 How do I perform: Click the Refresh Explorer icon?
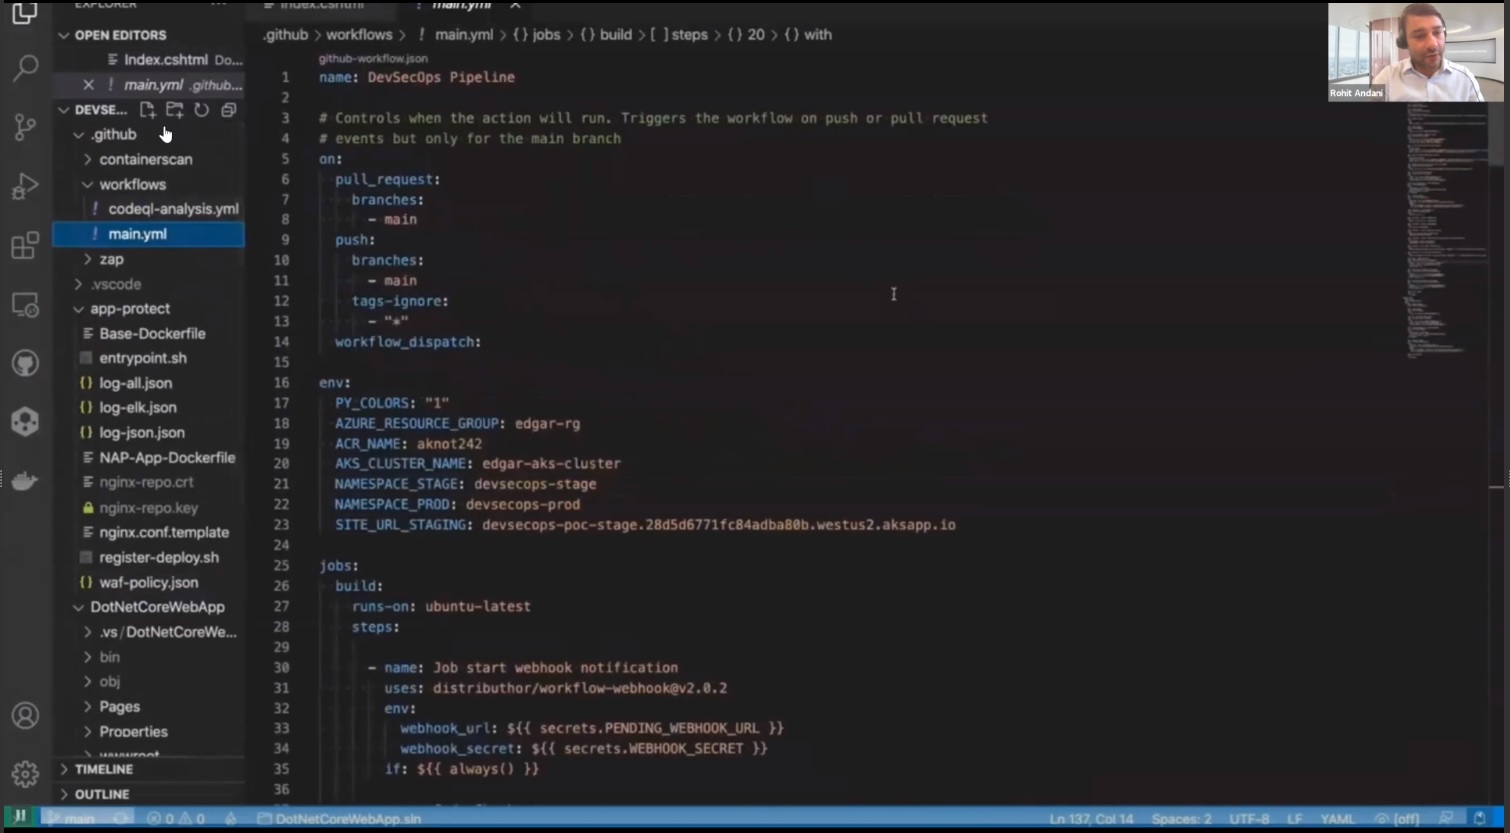(201, 110)
